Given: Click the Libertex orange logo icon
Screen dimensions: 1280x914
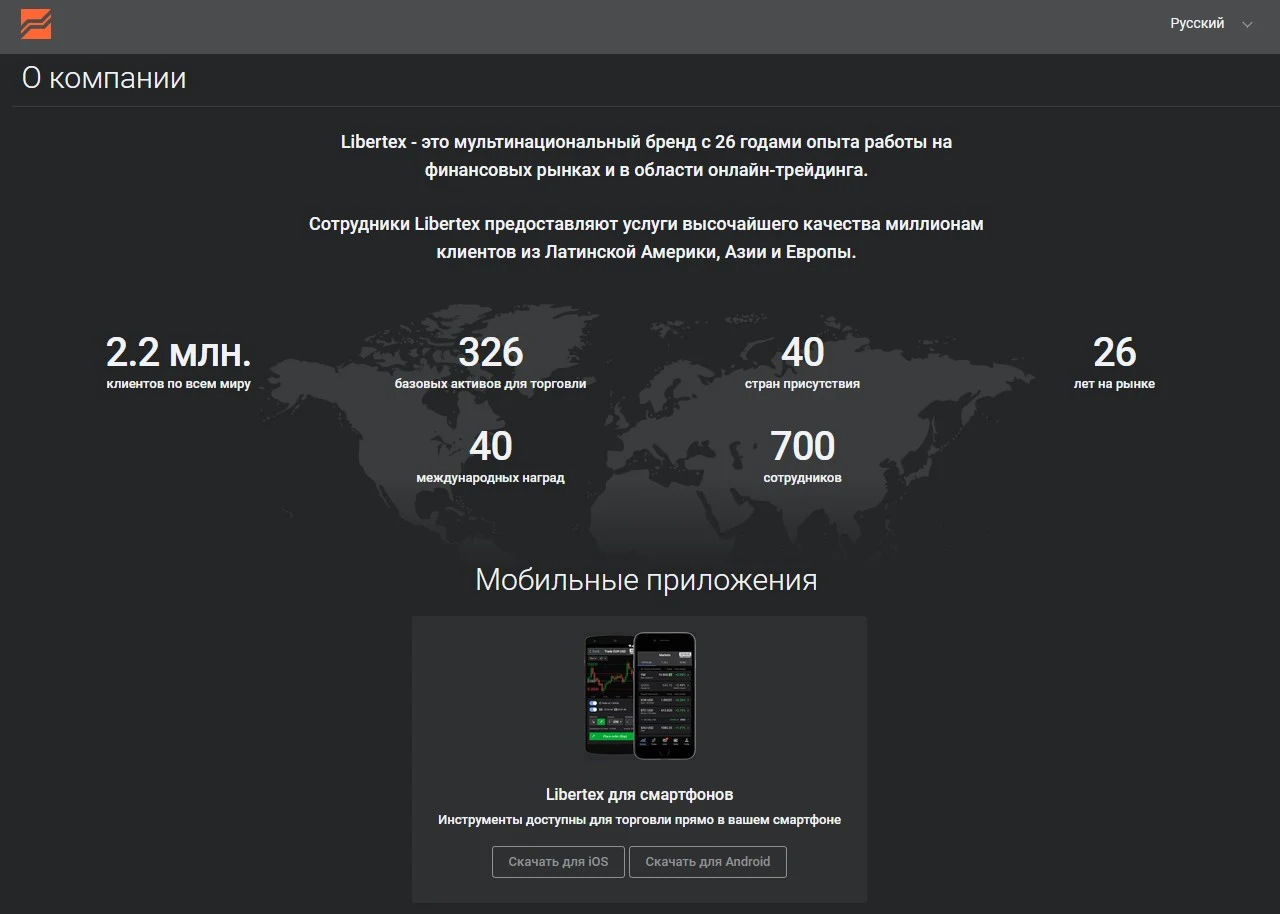Looking at the screenshot, I should tap(36, 24).
